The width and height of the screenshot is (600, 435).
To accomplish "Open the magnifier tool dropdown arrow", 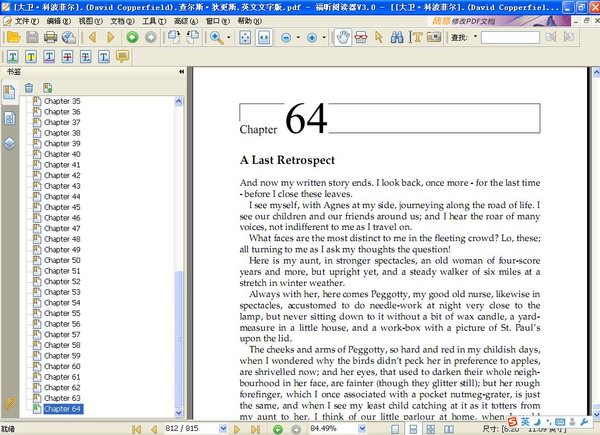I will [229, 37].
